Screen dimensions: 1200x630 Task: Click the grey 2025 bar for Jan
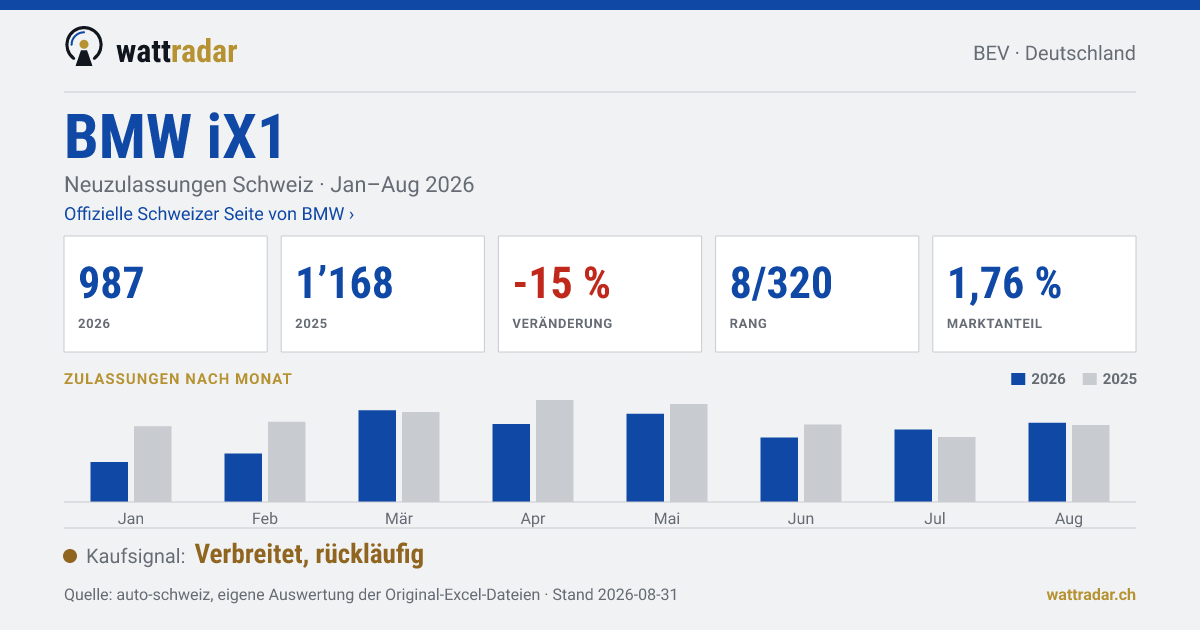point(153,464)
